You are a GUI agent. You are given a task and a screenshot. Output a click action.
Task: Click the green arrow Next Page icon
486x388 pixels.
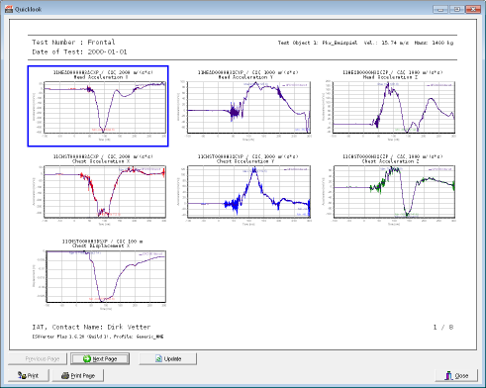coord(87,359)
